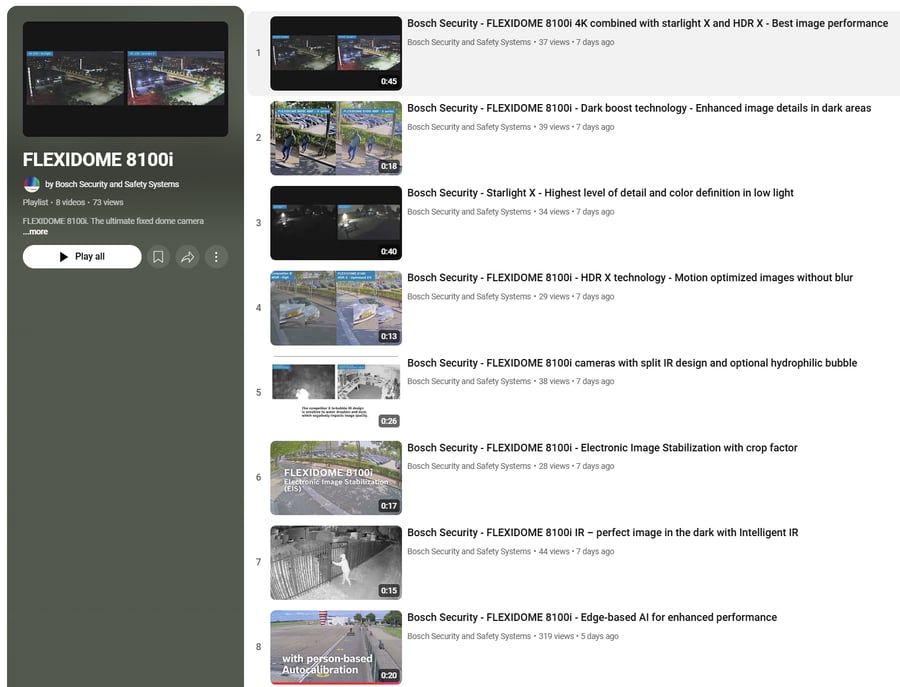Open title 'Dark boost technology - Enhanced image details'
The height and width of the screenshot is (687, 900).
pyautogui.click(x=639, y=108)
